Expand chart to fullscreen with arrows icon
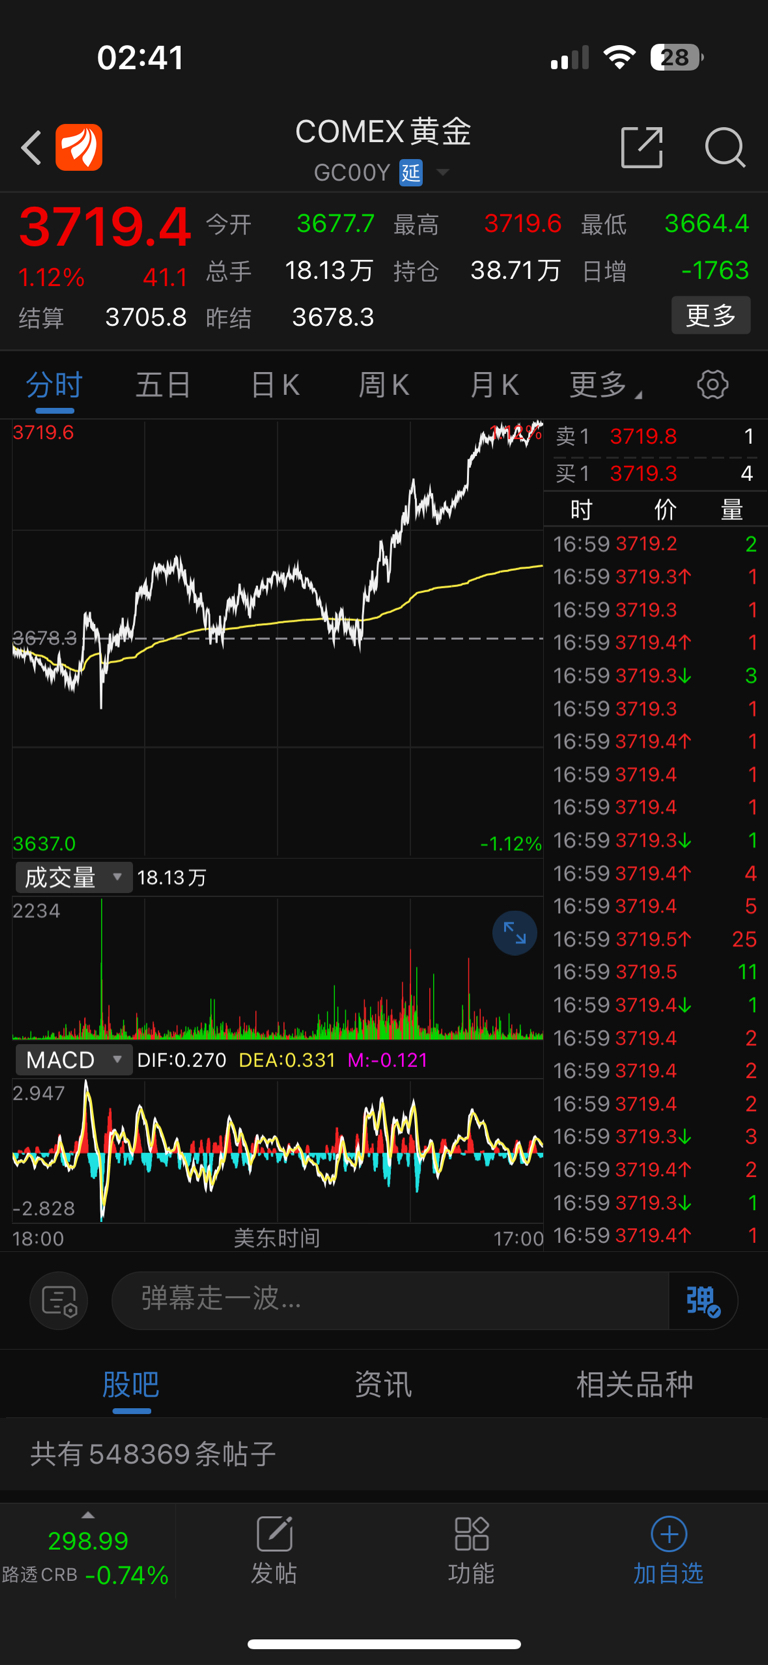The height and width of the screenshot is (1665, 769). point(515,933)
